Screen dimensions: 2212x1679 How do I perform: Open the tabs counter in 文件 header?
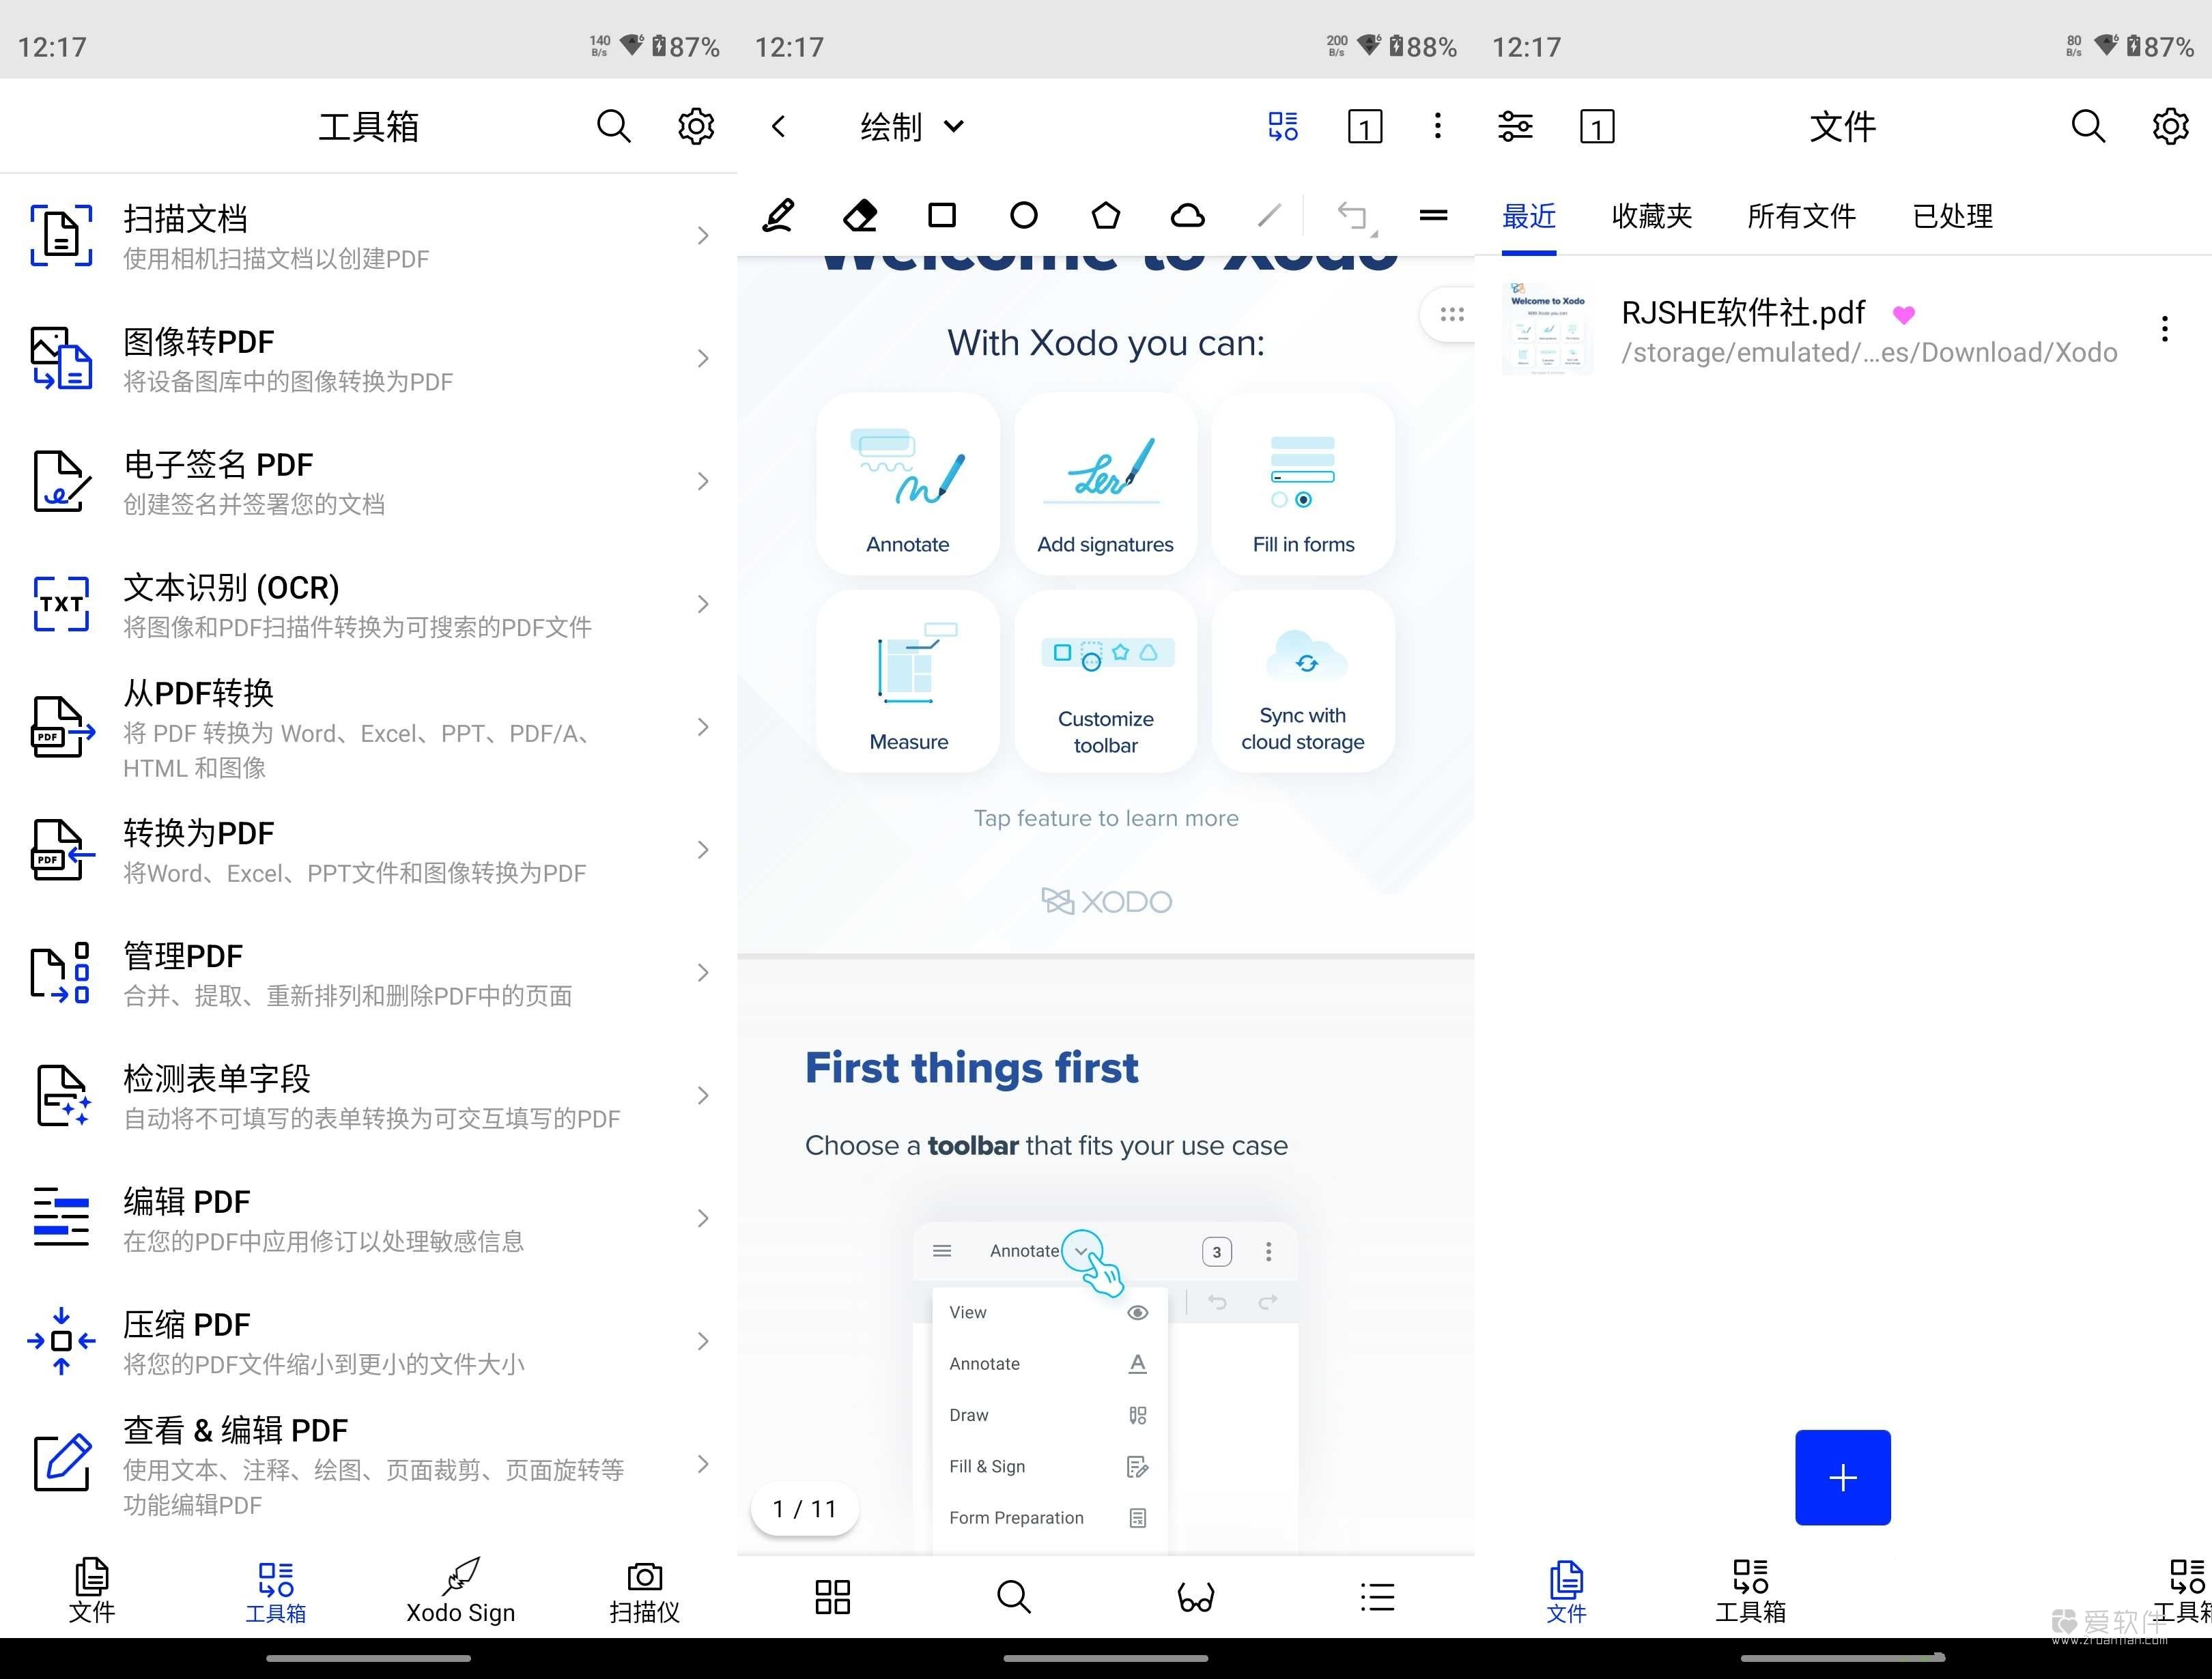[1597, 127]
